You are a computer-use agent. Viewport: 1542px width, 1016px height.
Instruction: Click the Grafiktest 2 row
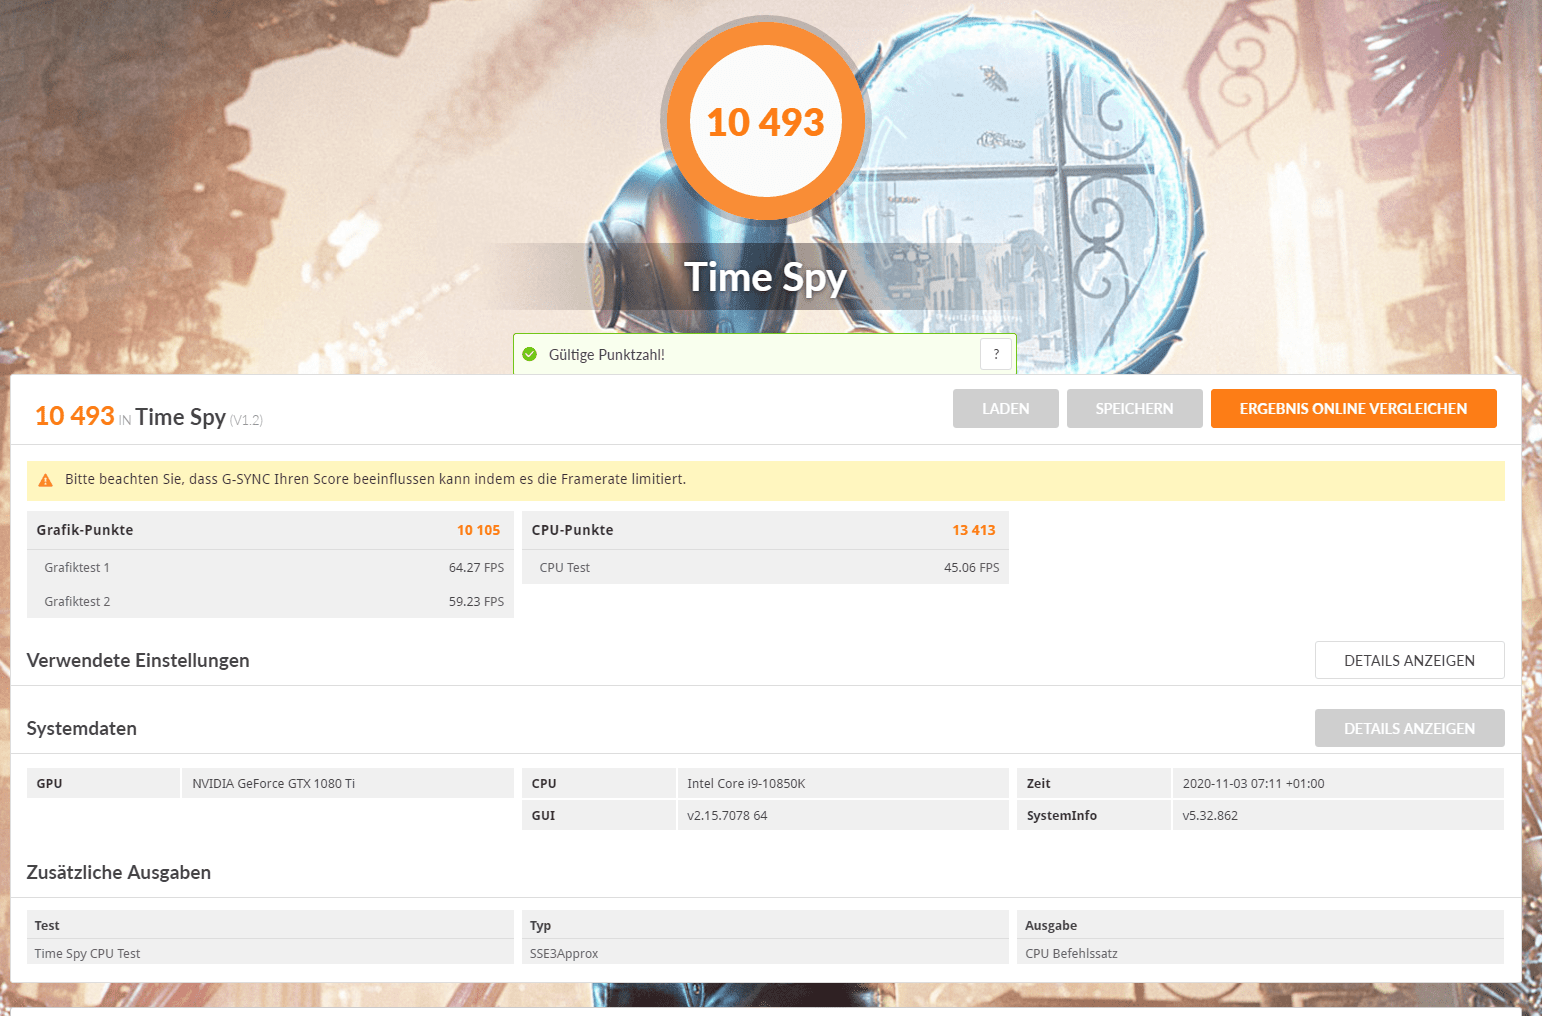270,601
